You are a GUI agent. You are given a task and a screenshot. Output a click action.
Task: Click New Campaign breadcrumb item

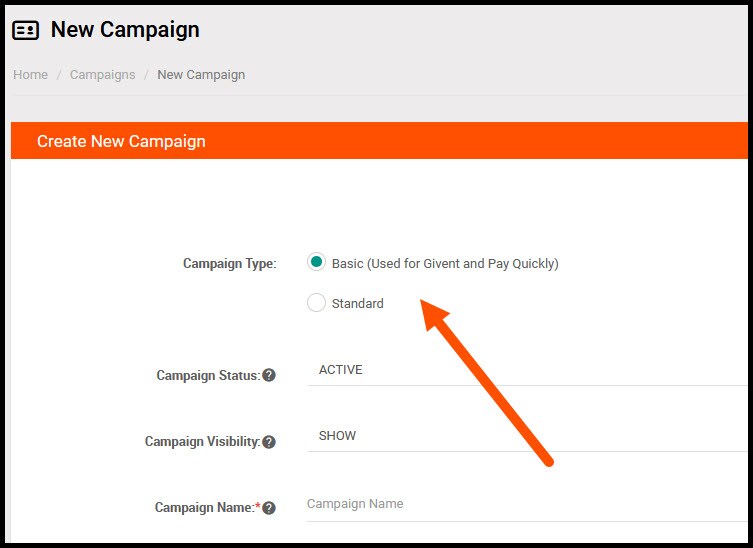coord(201,75)
